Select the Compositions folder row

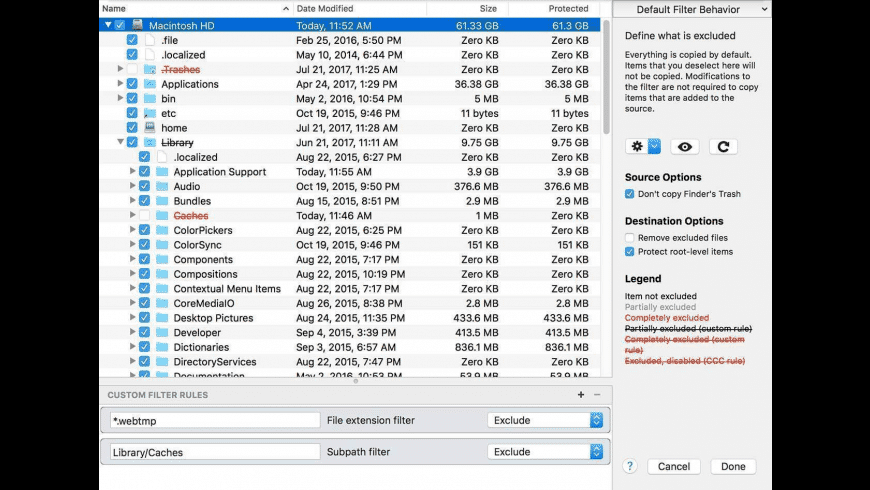[x=350, y=274]
